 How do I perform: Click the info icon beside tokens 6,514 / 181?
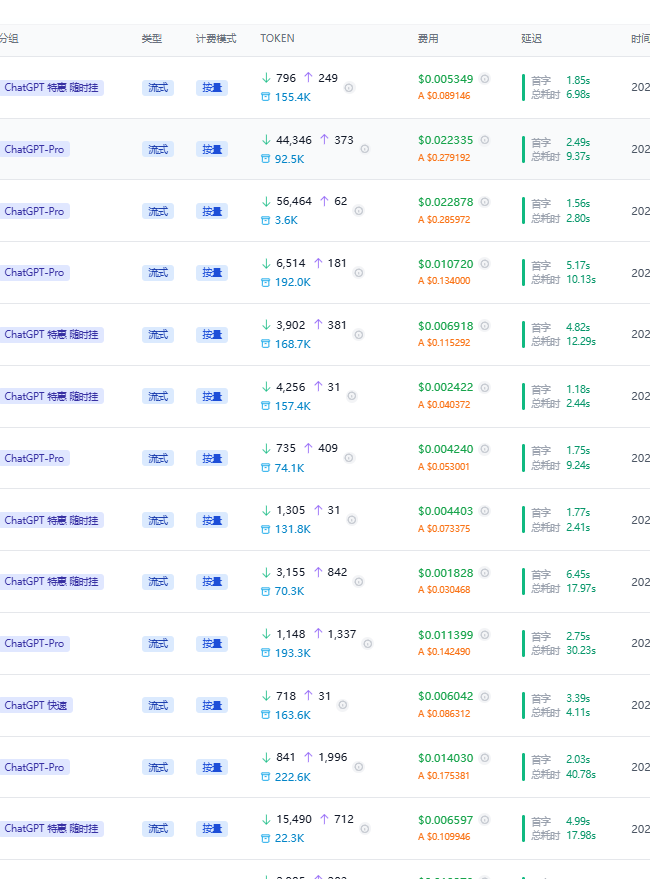tap(359, 273)
